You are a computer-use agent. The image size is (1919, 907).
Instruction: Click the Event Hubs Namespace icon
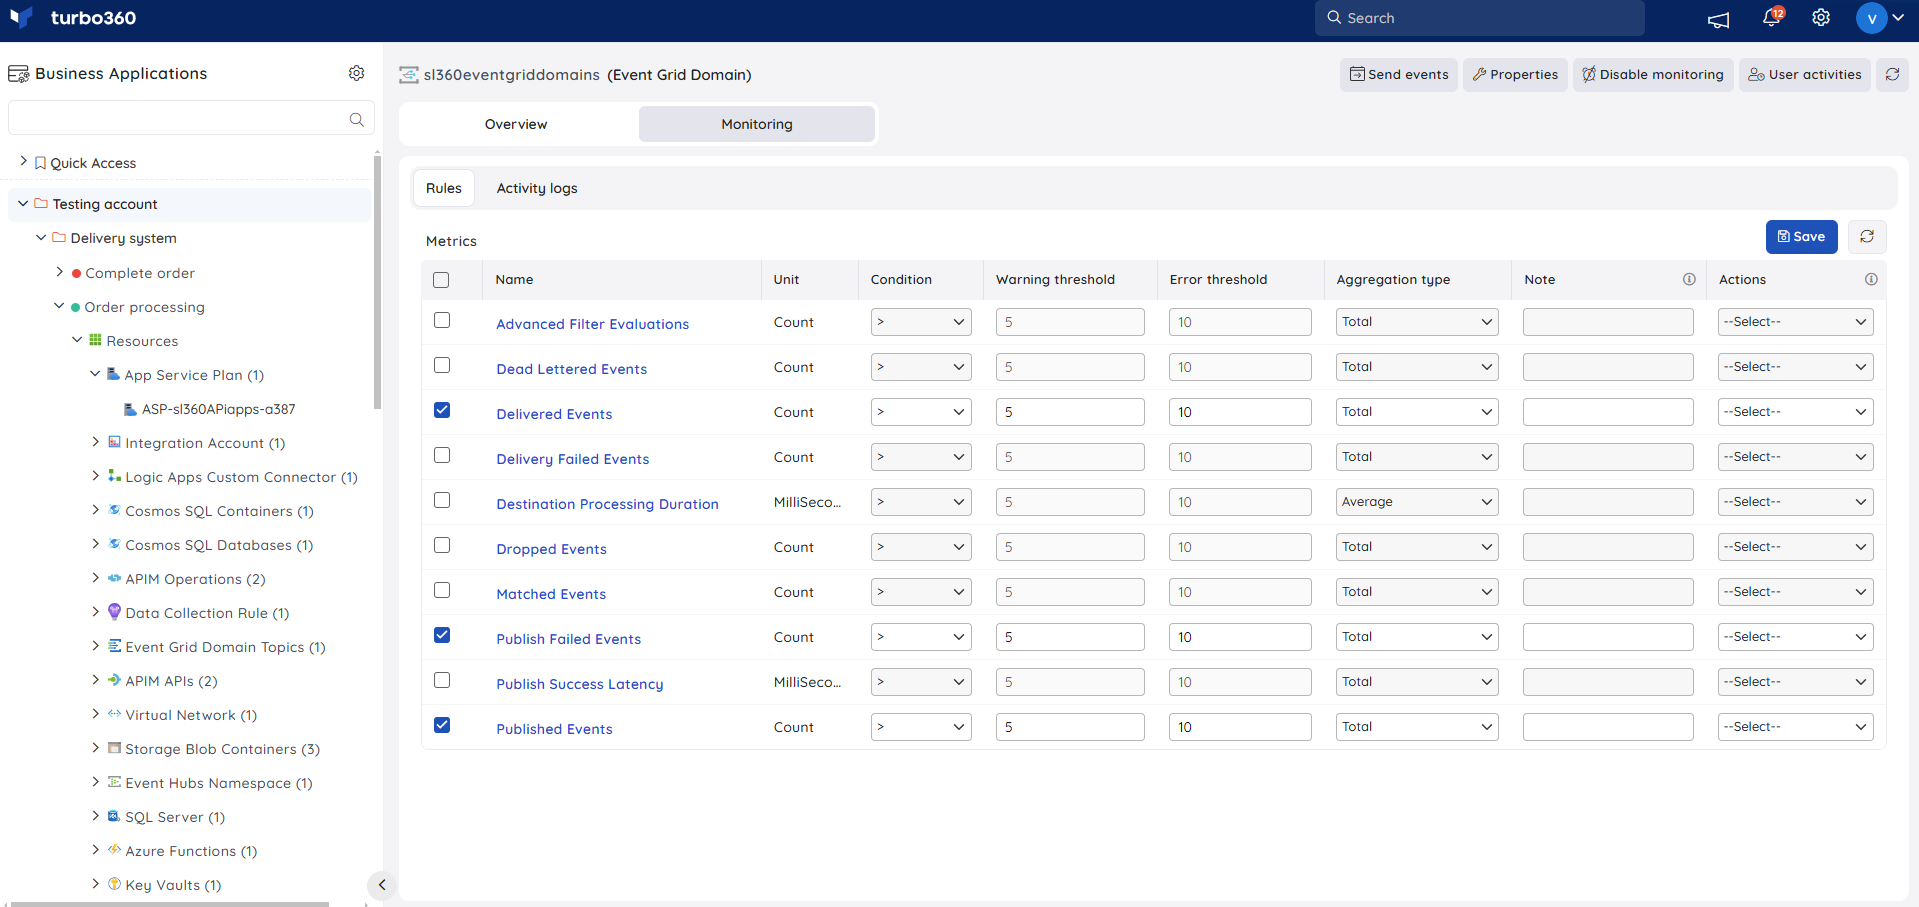(114, 782)
